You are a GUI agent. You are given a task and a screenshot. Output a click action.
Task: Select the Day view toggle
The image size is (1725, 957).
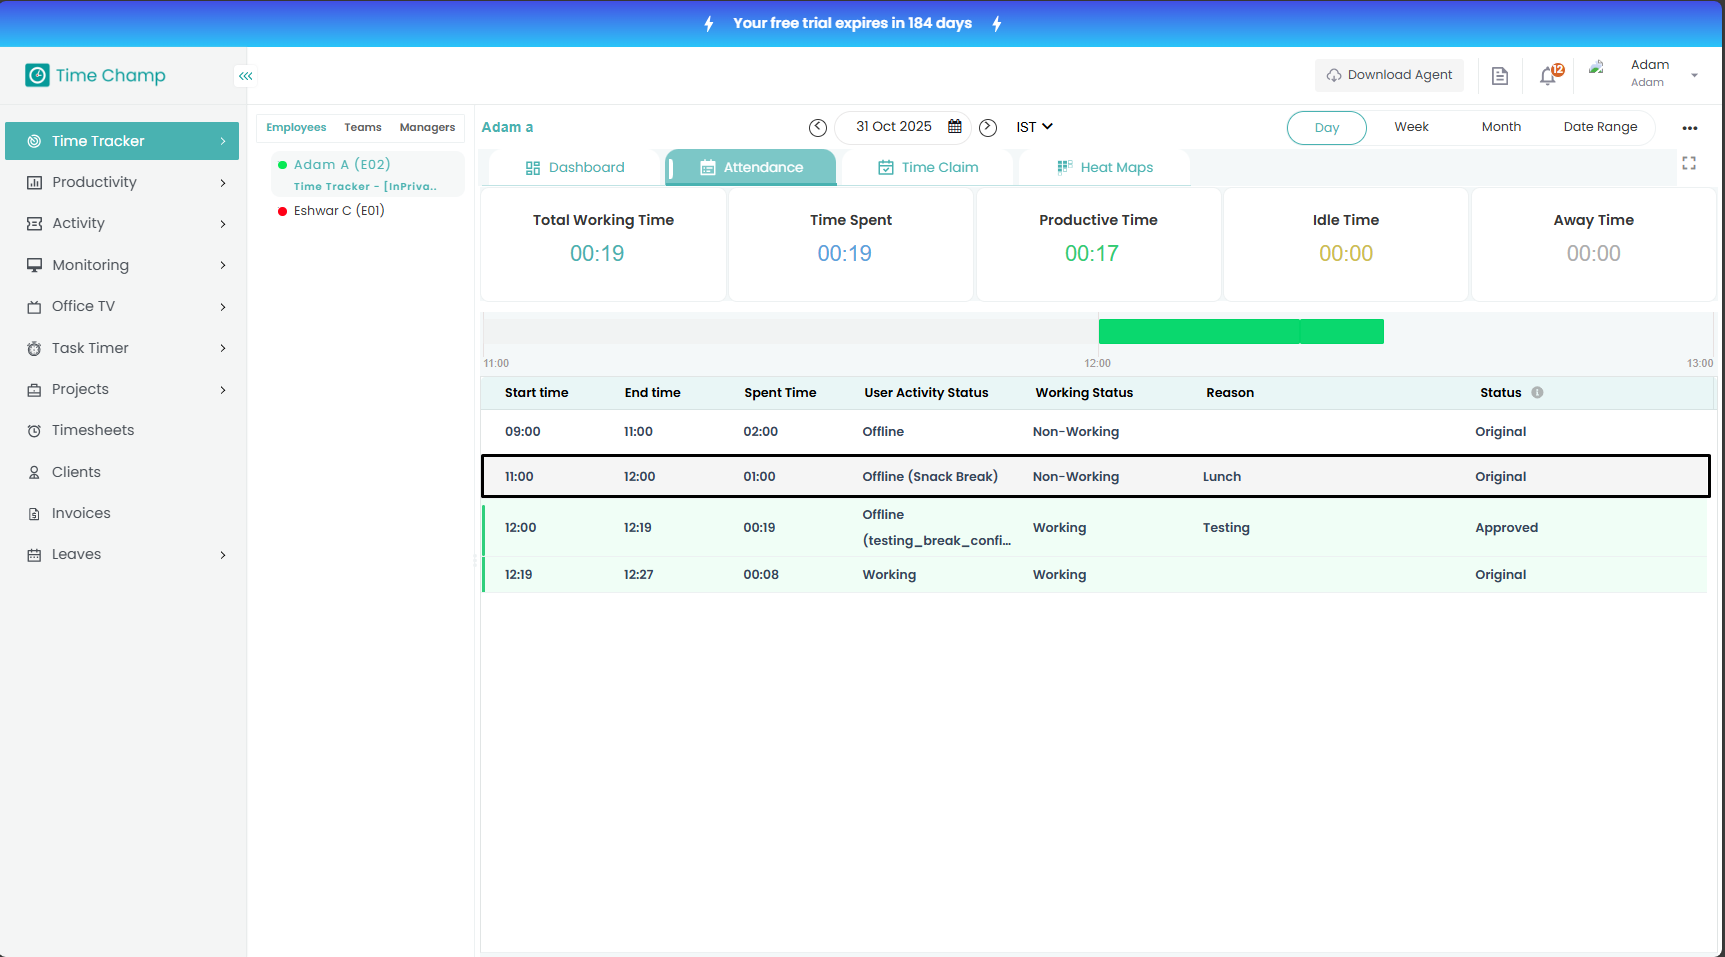(1326, 128)
